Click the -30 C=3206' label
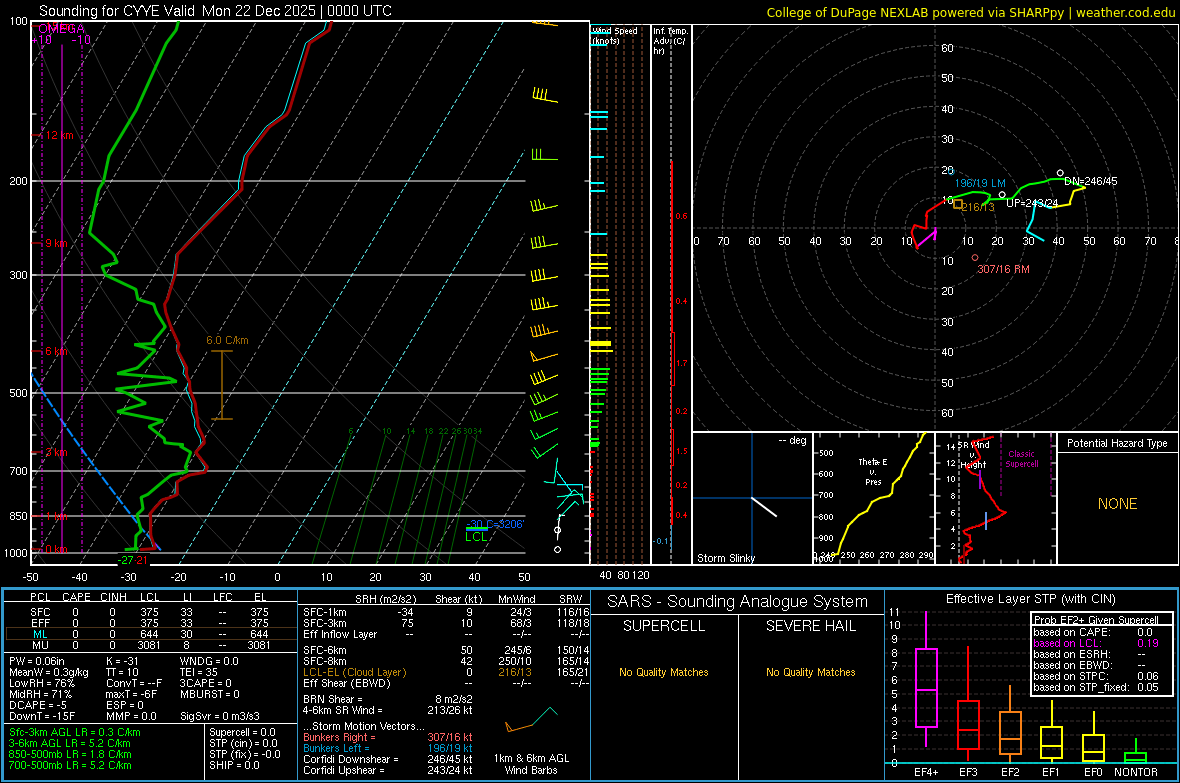The image size is (1180, 783). pyautogui.click(x=495, y=524)
